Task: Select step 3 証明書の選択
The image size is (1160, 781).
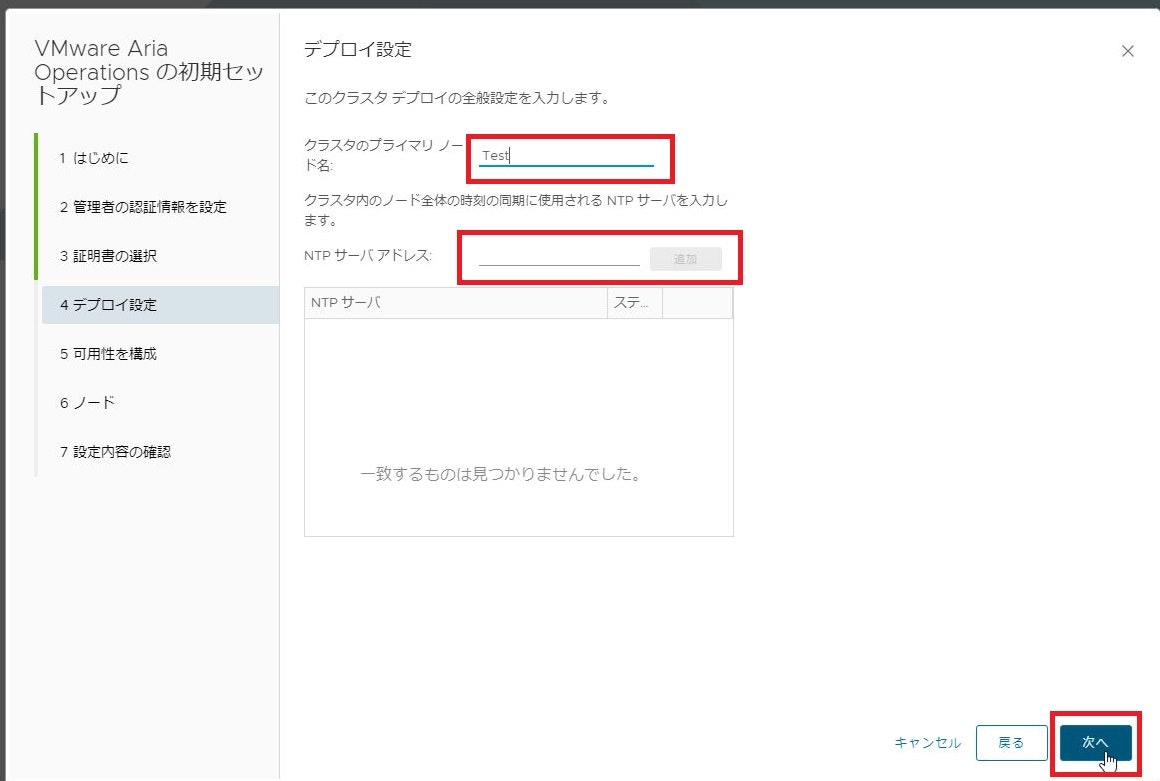Action: pos(109,256)
